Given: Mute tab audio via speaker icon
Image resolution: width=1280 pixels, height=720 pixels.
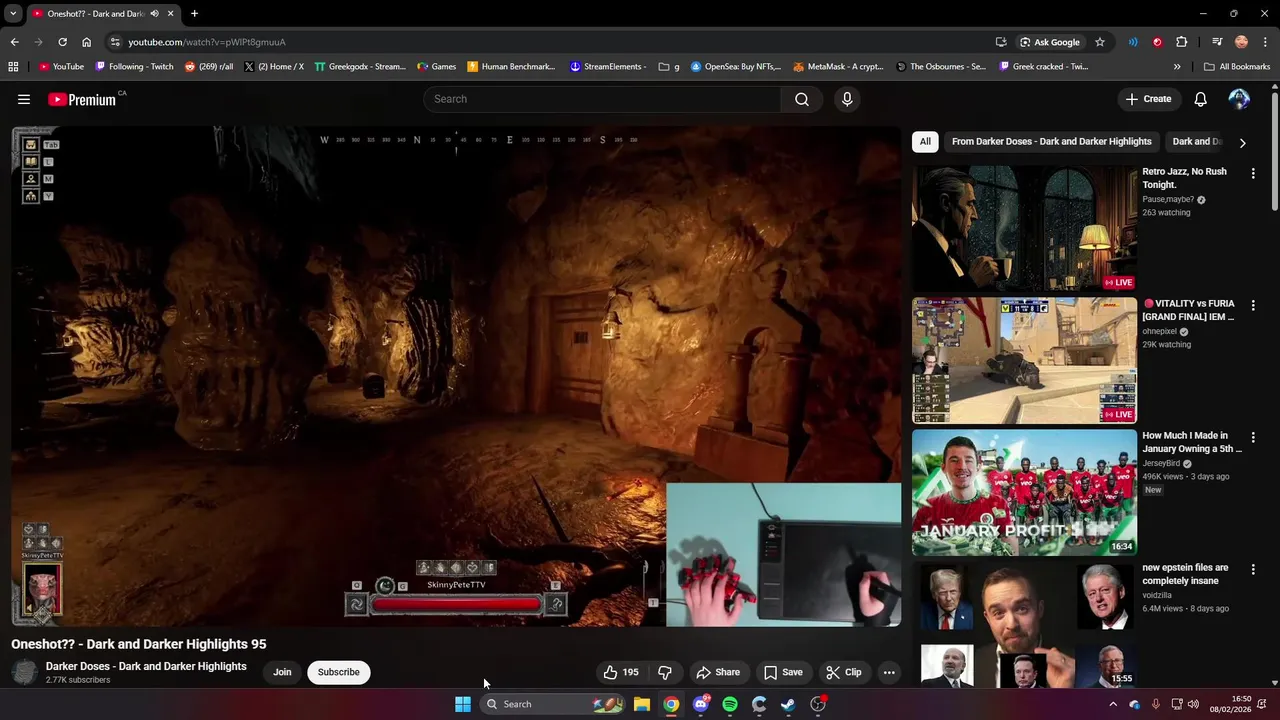Looking at the screenshot, I should 154,14.
